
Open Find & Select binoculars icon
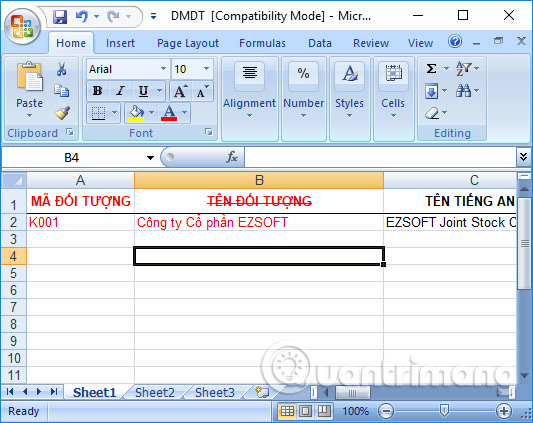tap(464, 91)
